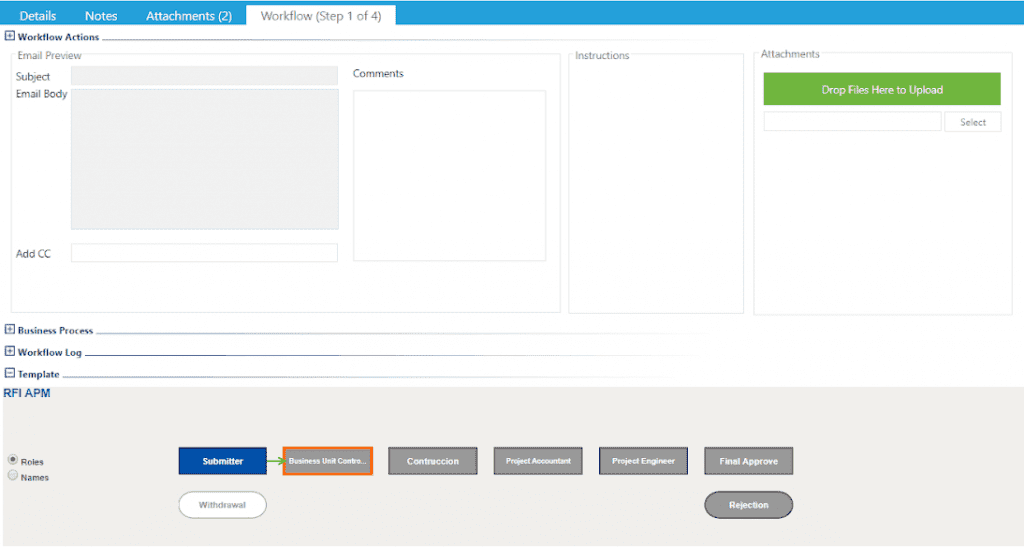Viewport: 1024px width, 547px height.
Task: Expand the Workflow Log section
Action: [x=10, y=352]
